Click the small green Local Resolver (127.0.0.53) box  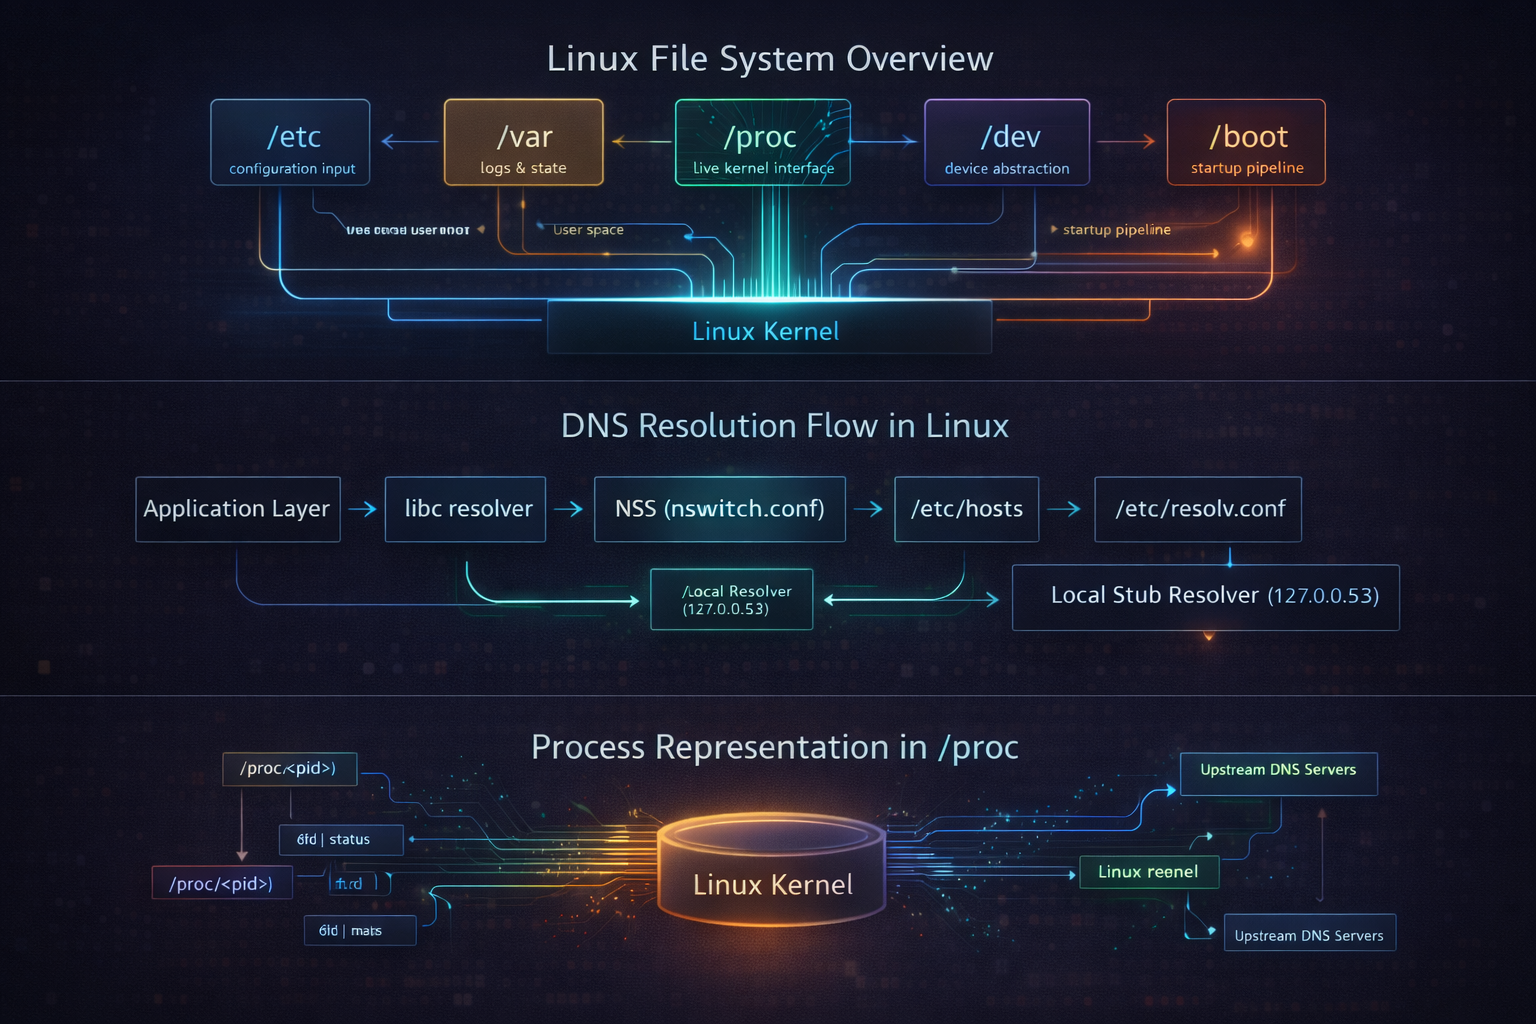tap(732, 599)
